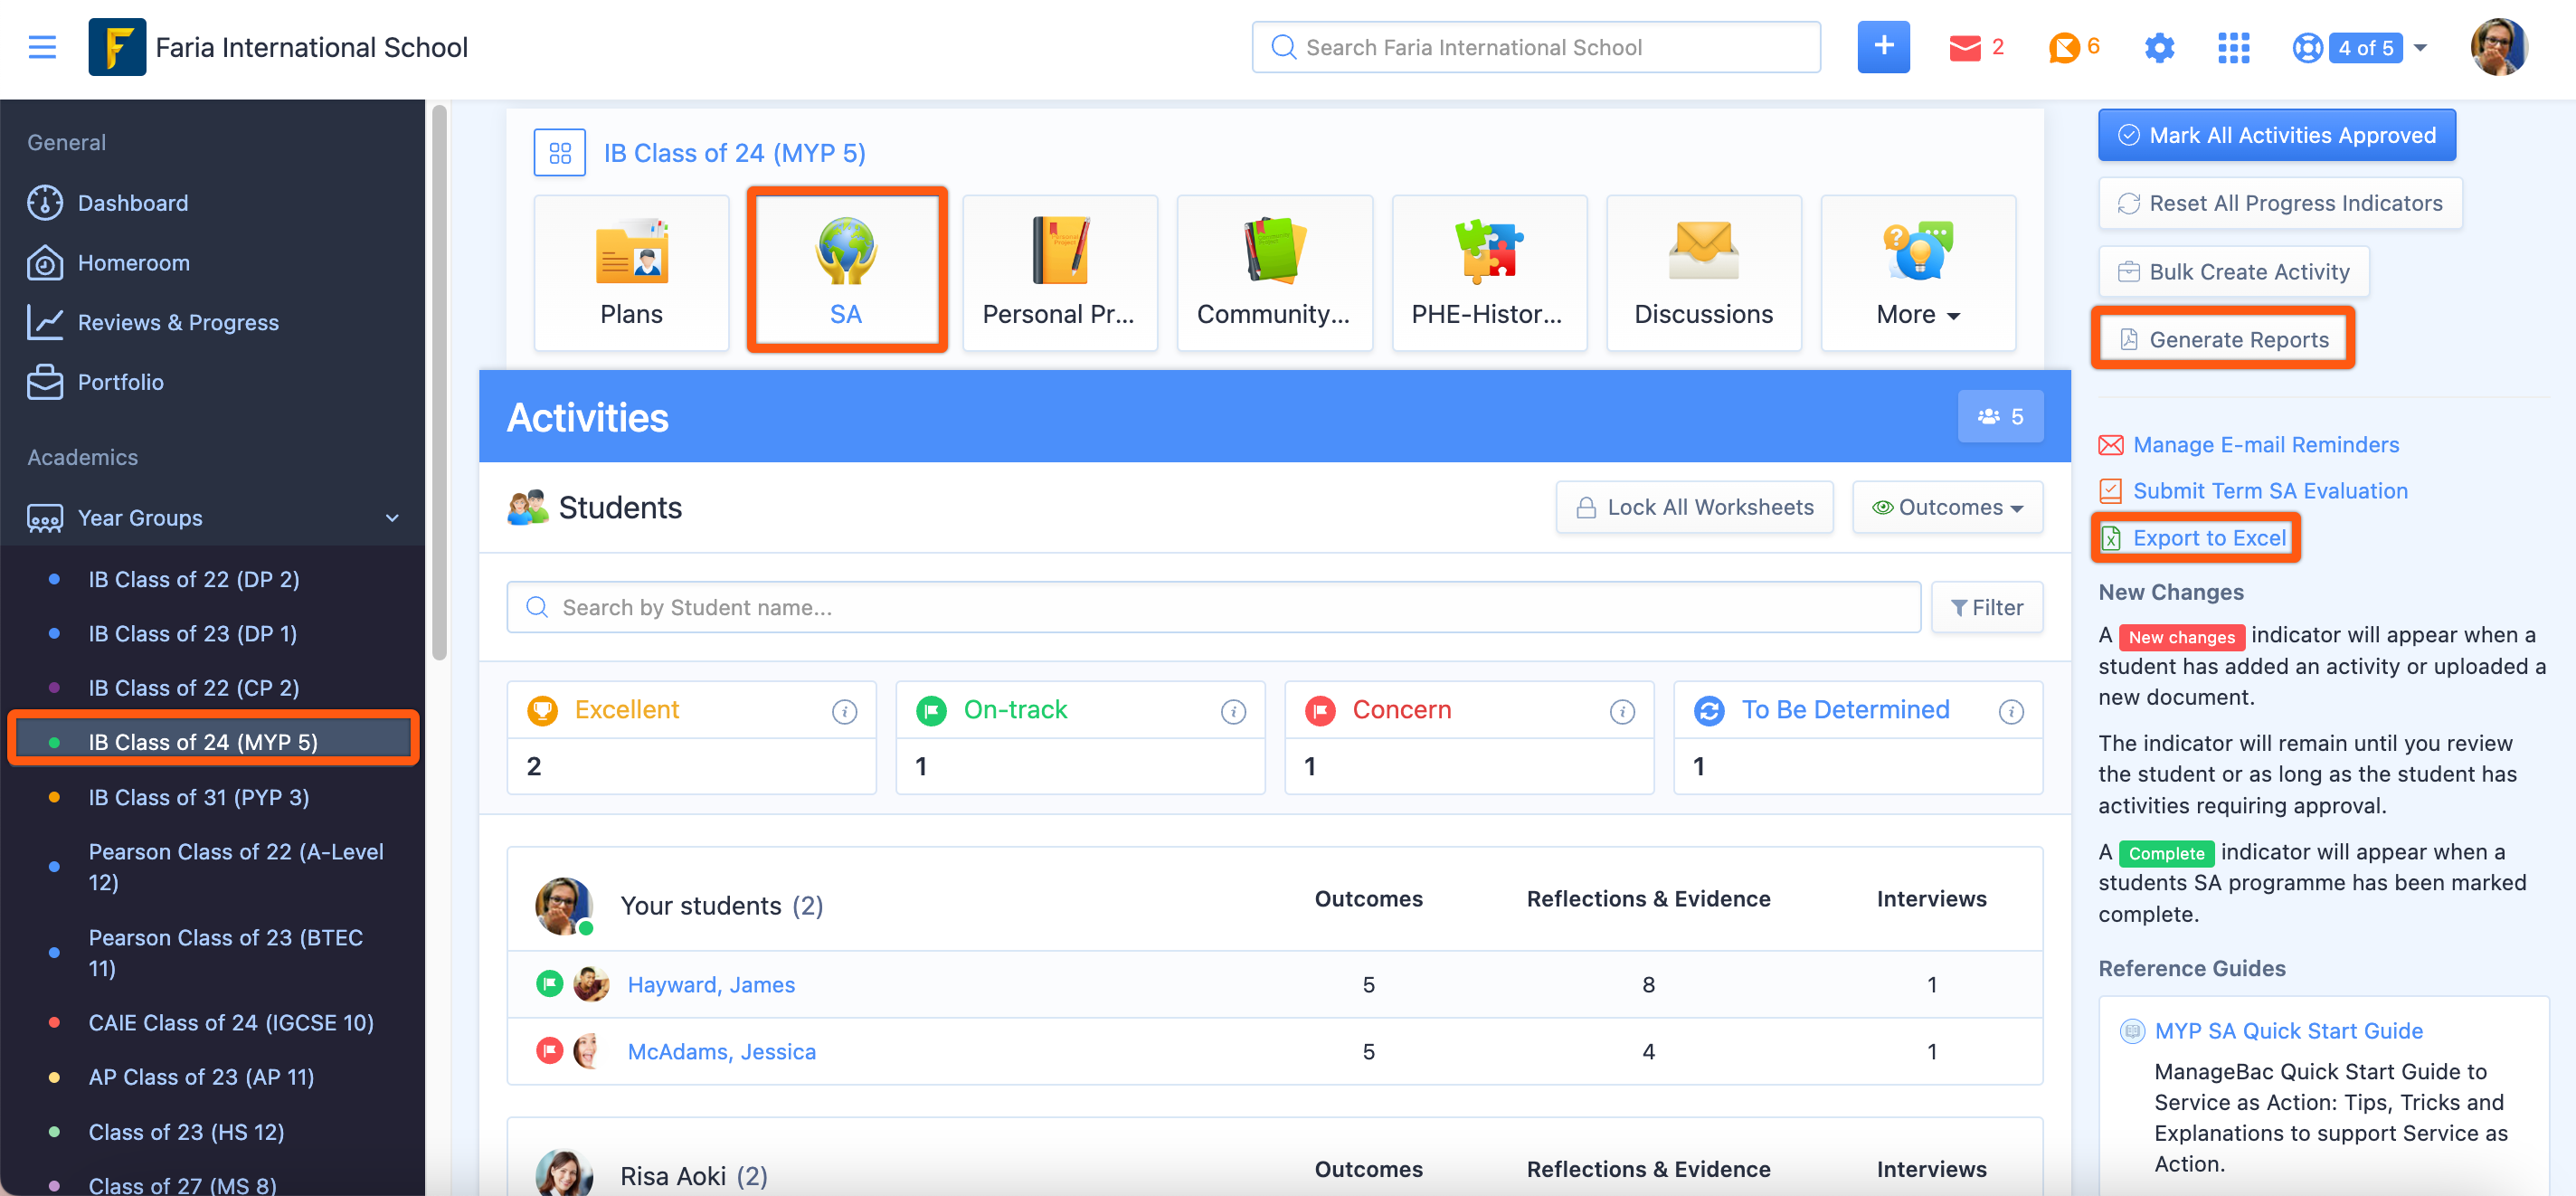Click the 5 students count badge
This screenshot has height=1196, width=2576.
(x=2000, y=416)
